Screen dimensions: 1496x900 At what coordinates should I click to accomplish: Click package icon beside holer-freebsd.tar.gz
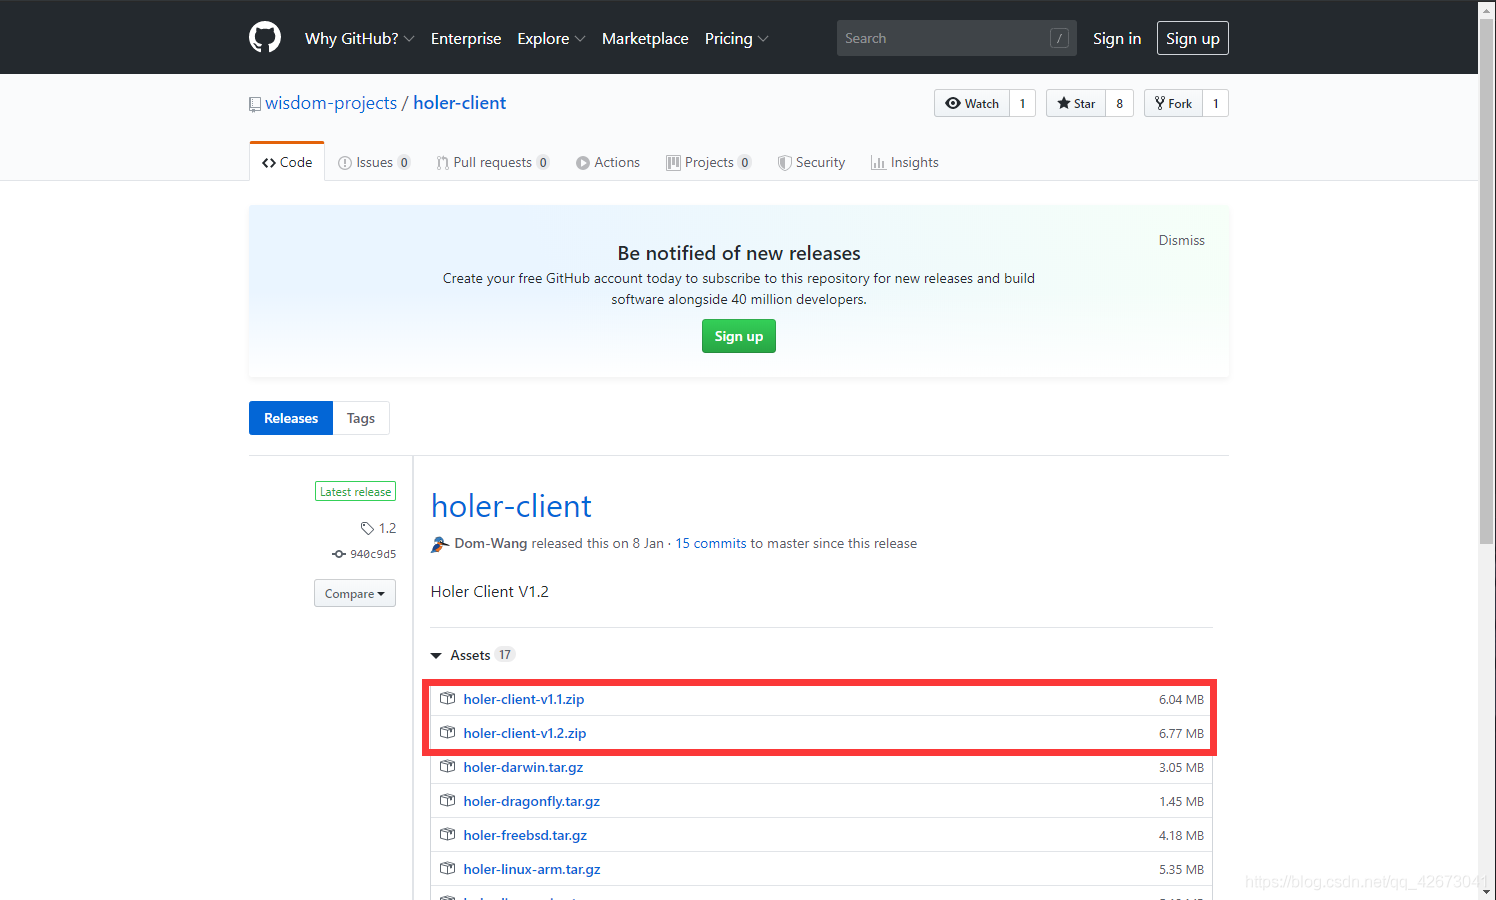click(x=447, y=835)
